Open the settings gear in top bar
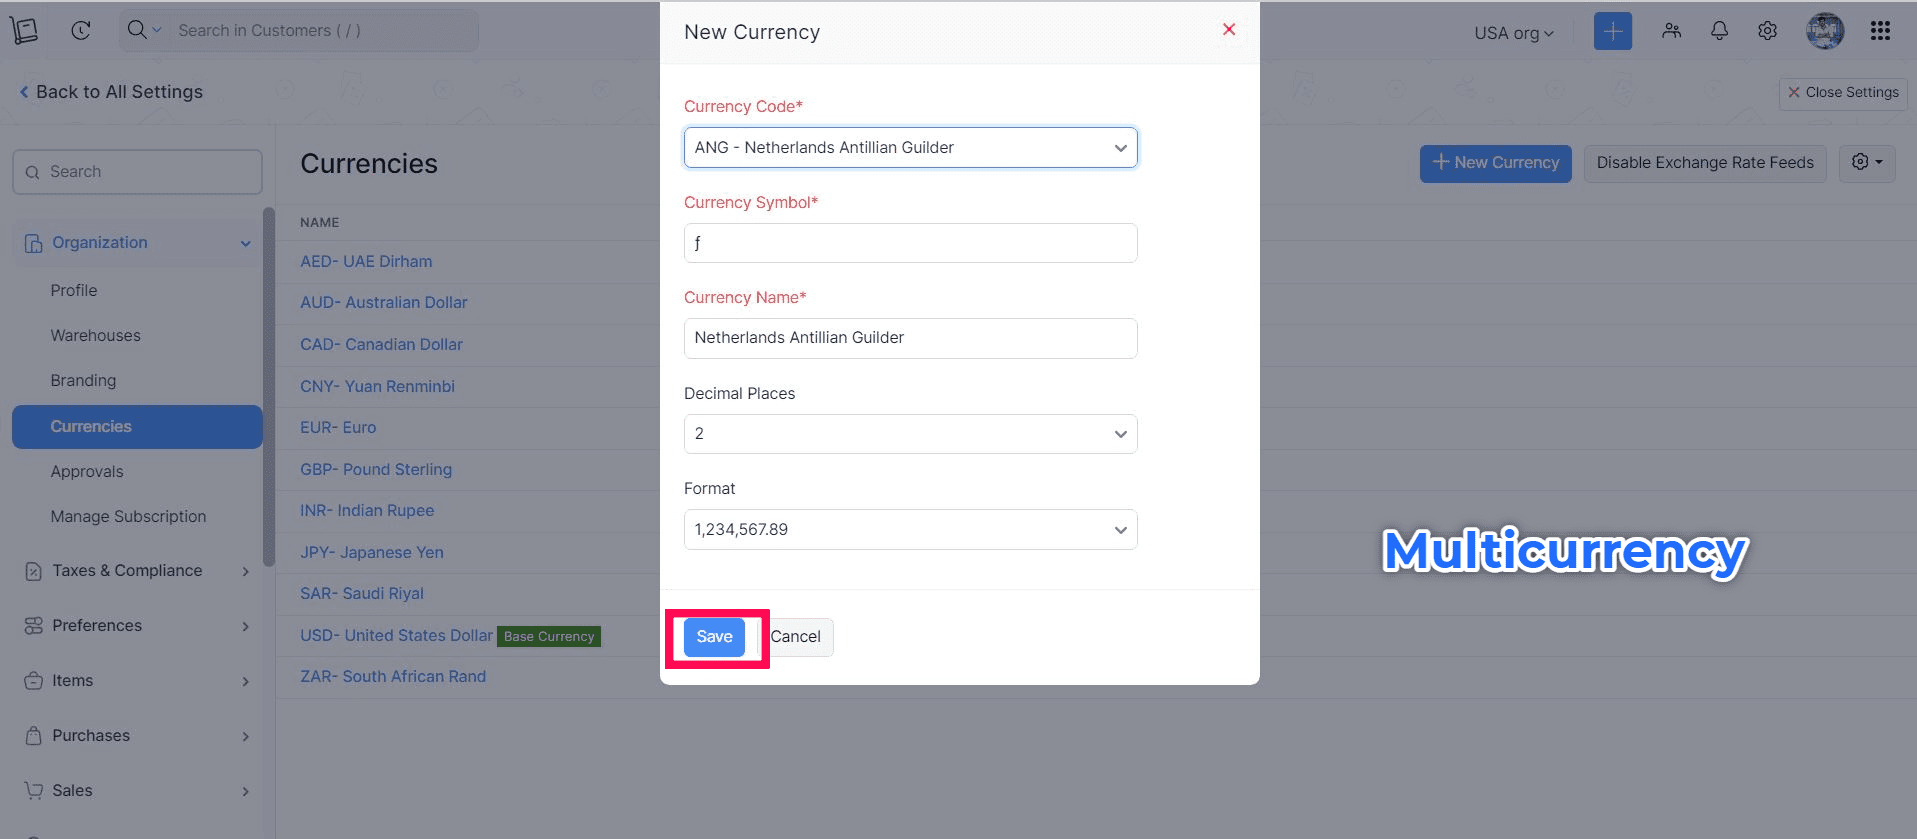The width and height of the screenshot is (1917, 839). point(1767,31)
